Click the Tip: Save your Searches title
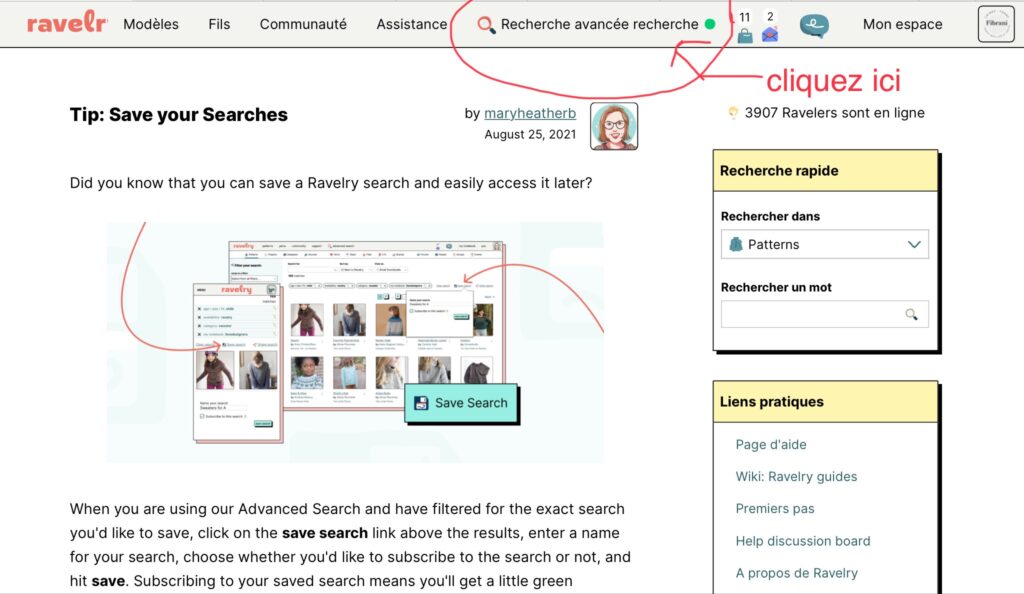The width and height of the screenshot is (1024, 594). tap(178, 115)
